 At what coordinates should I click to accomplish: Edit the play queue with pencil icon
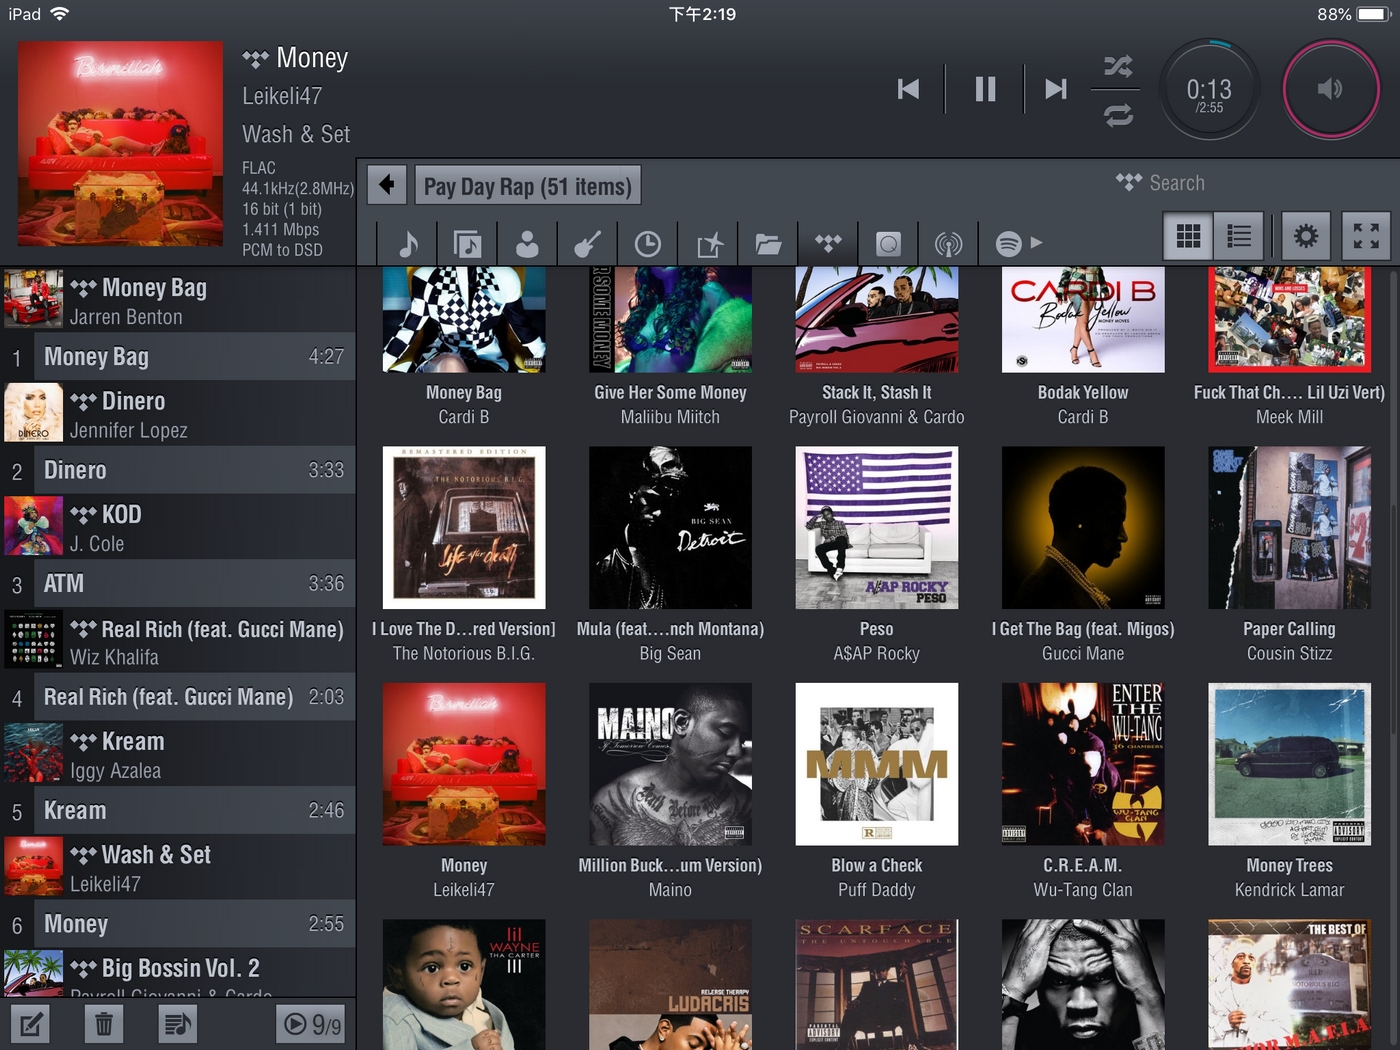[30, 1024]
